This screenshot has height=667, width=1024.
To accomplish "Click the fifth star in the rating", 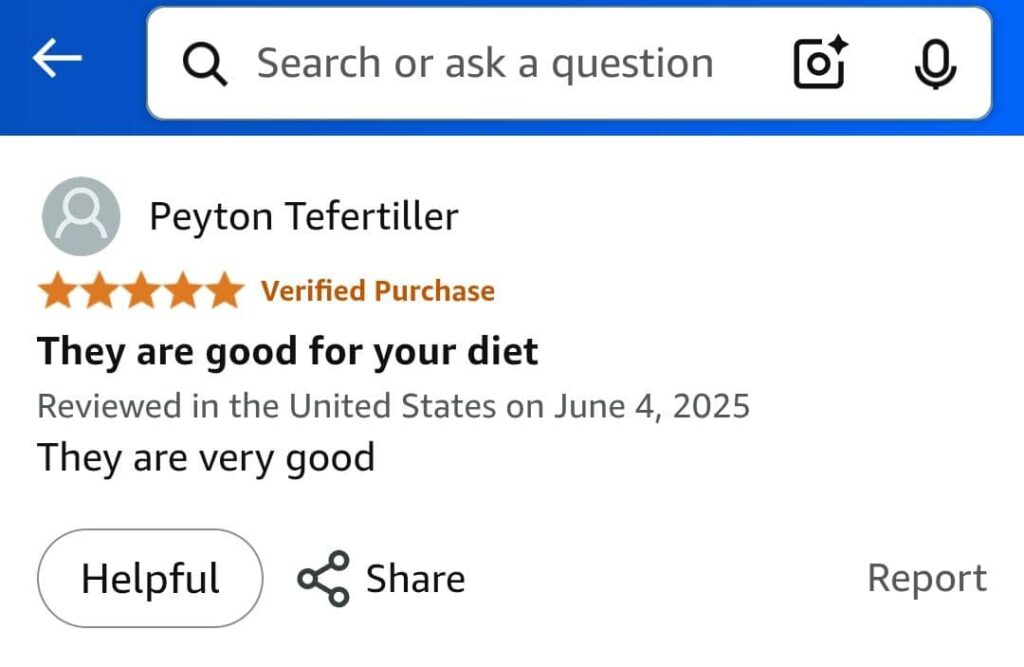I will 222,291.
